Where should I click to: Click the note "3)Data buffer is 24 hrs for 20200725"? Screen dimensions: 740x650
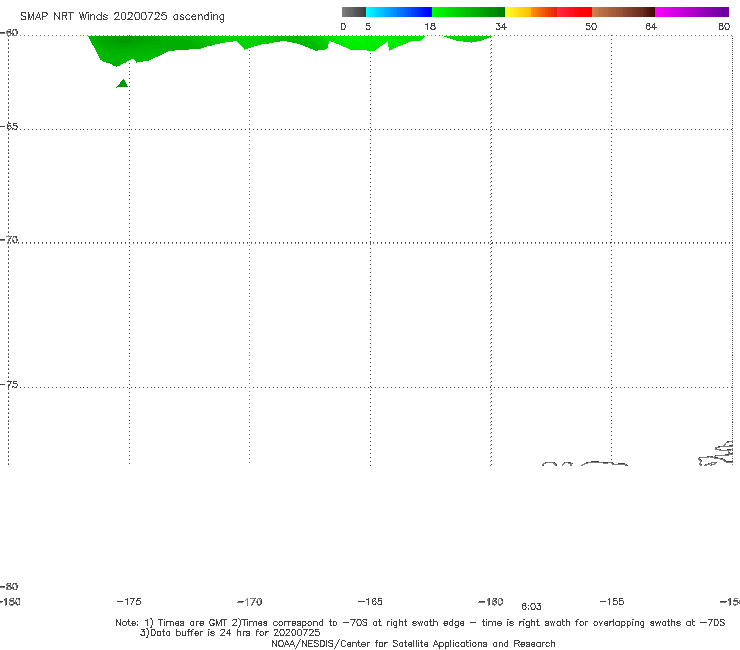(230, 633)
